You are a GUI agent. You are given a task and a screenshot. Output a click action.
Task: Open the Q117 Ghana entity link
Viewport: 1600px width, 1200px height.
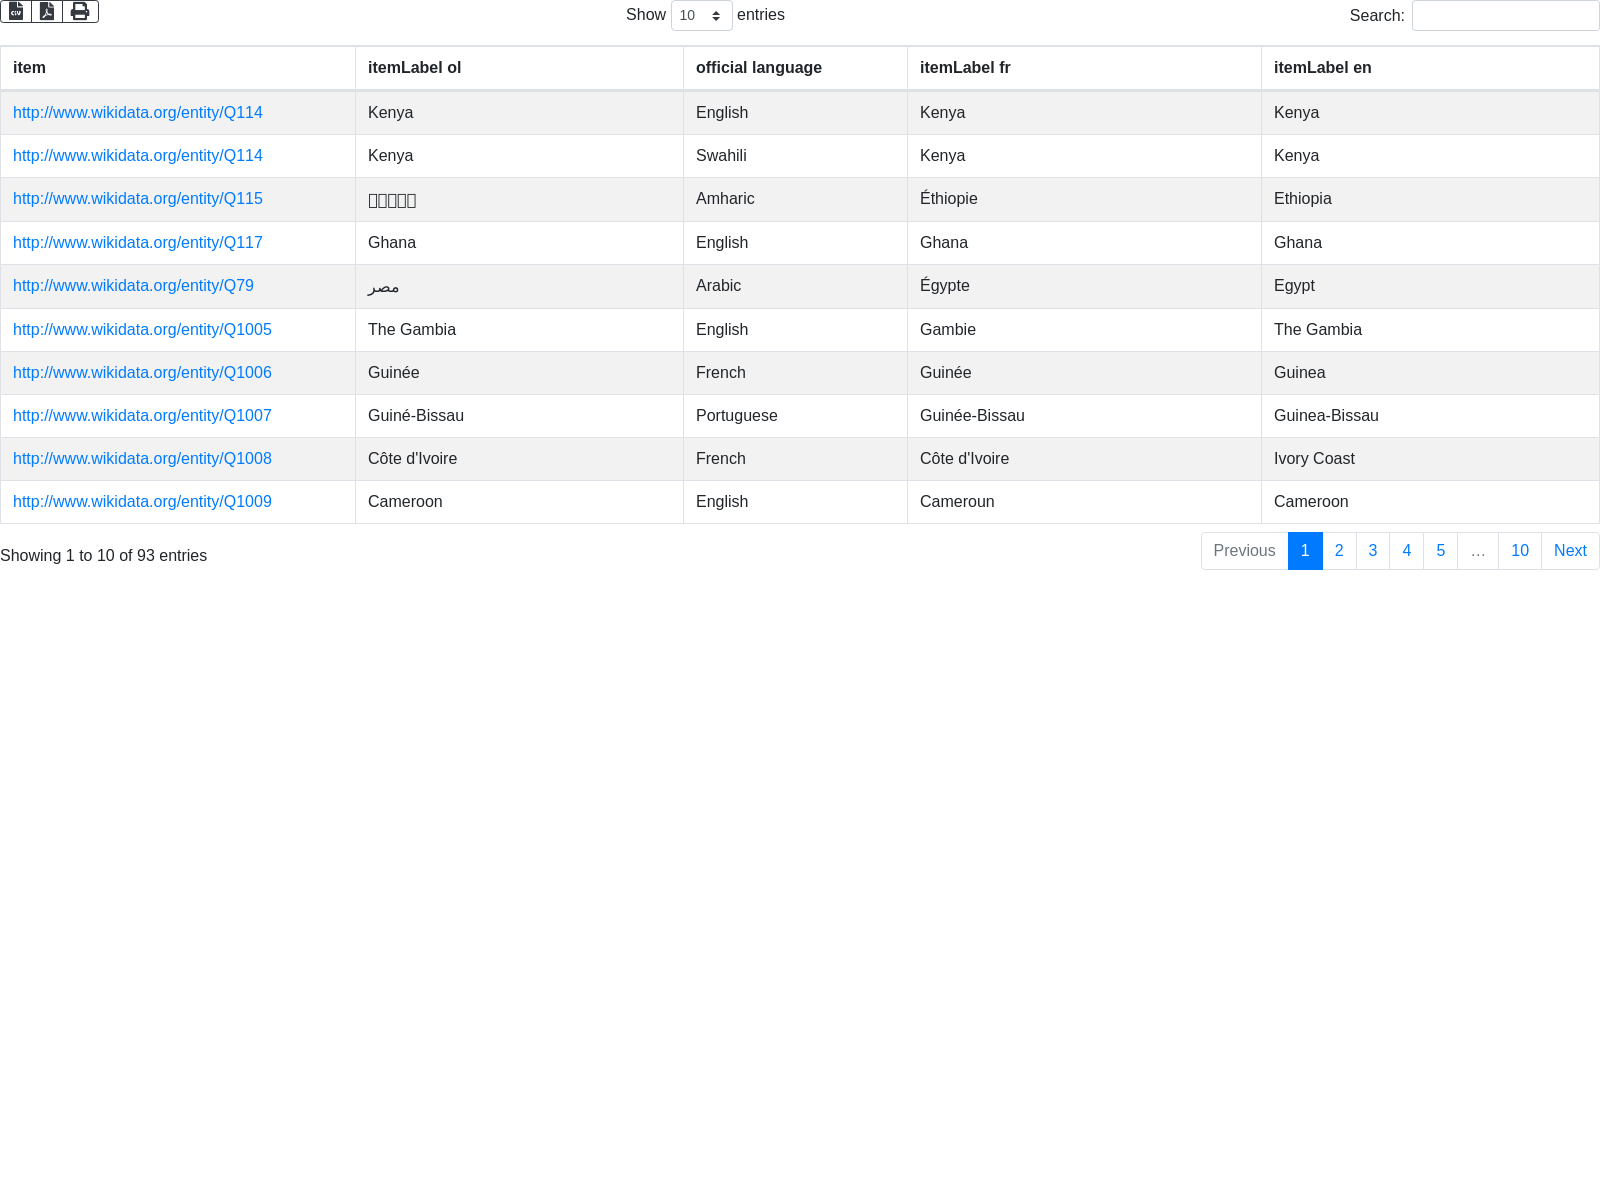pos(138,243)
